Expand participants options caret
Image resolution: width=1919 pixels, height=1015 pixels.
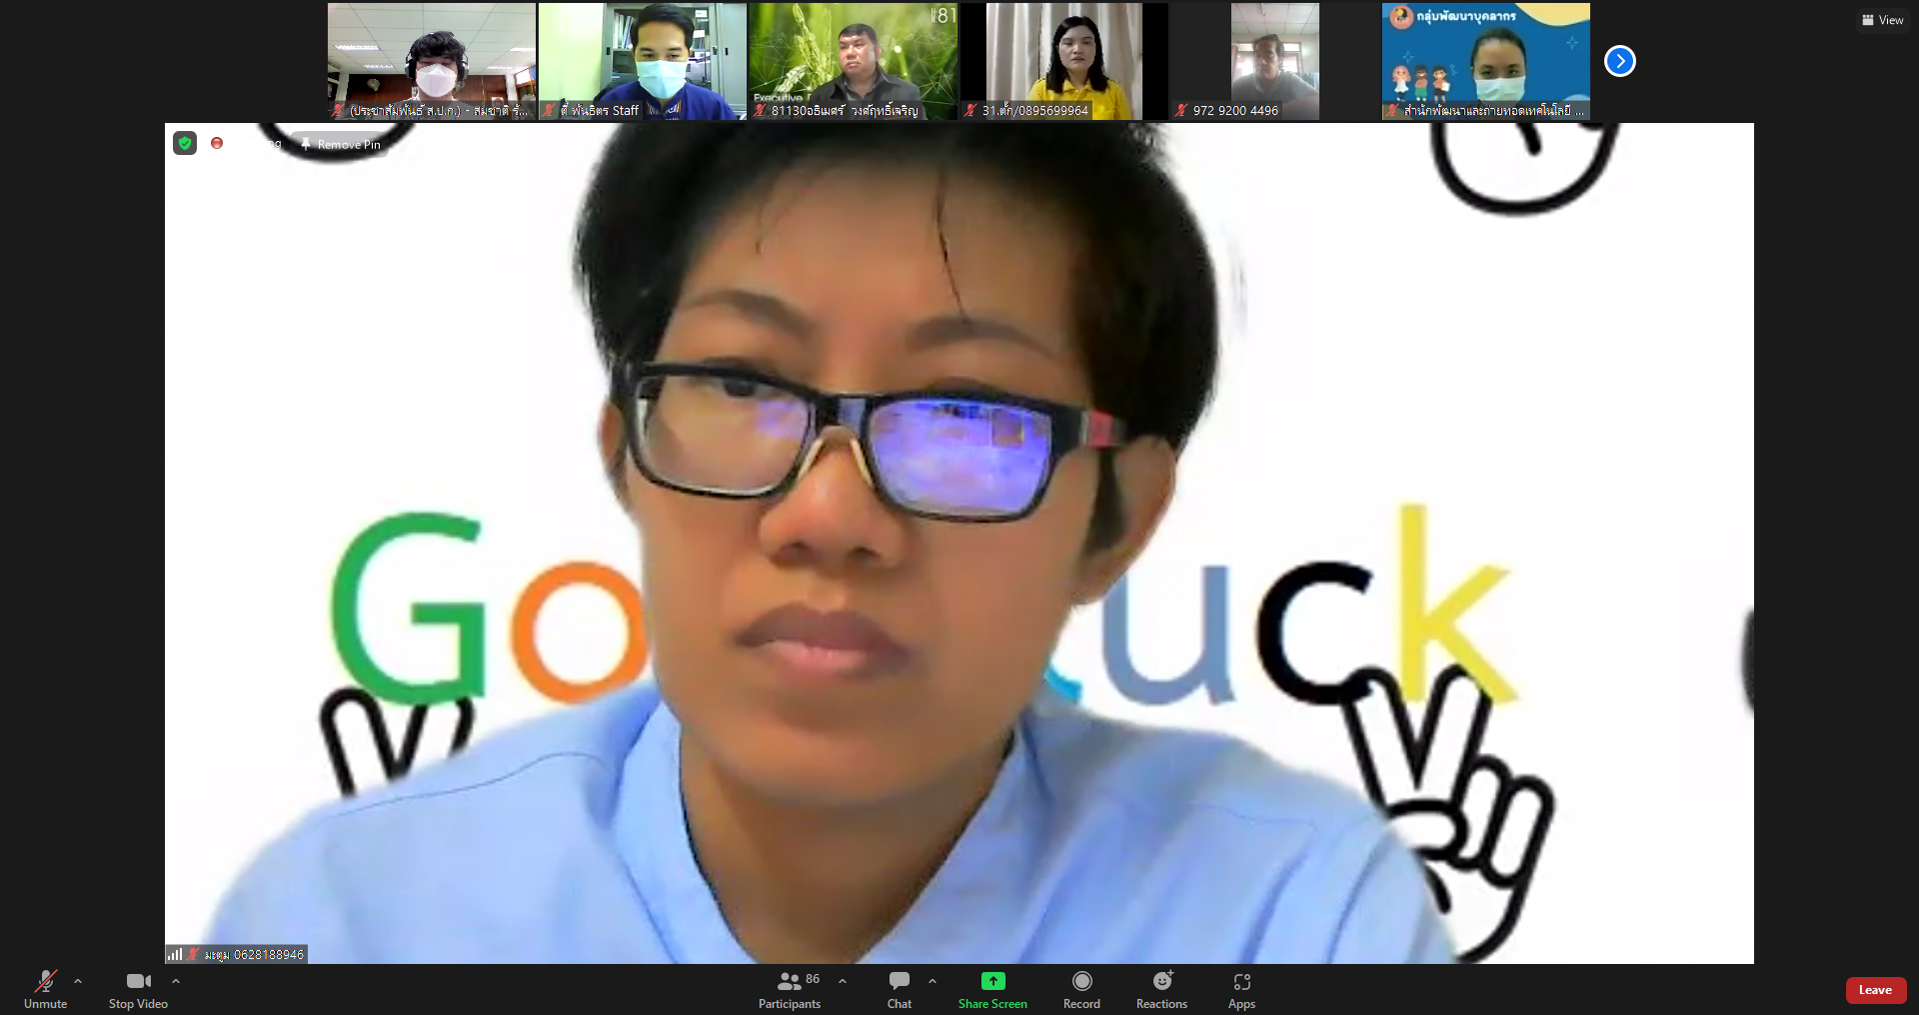pos(842,982)
